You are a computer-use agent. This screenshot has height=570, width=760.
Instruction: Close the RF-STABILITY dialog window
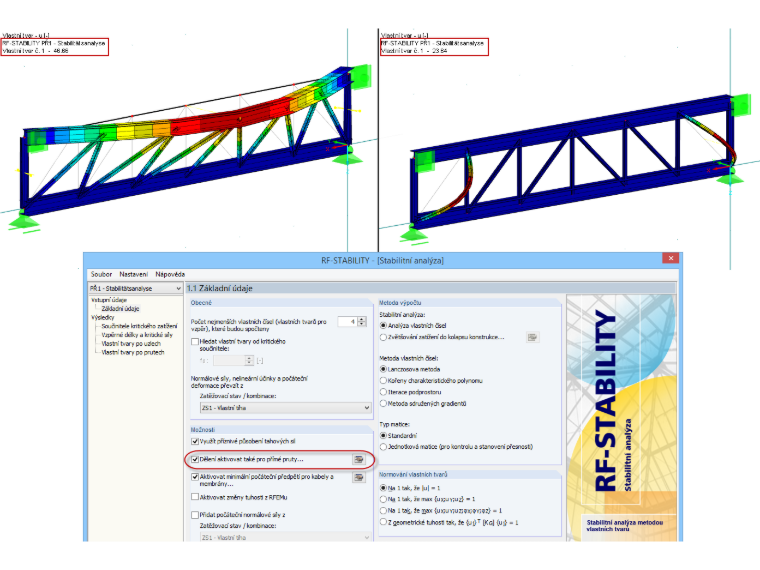[671, 258]
